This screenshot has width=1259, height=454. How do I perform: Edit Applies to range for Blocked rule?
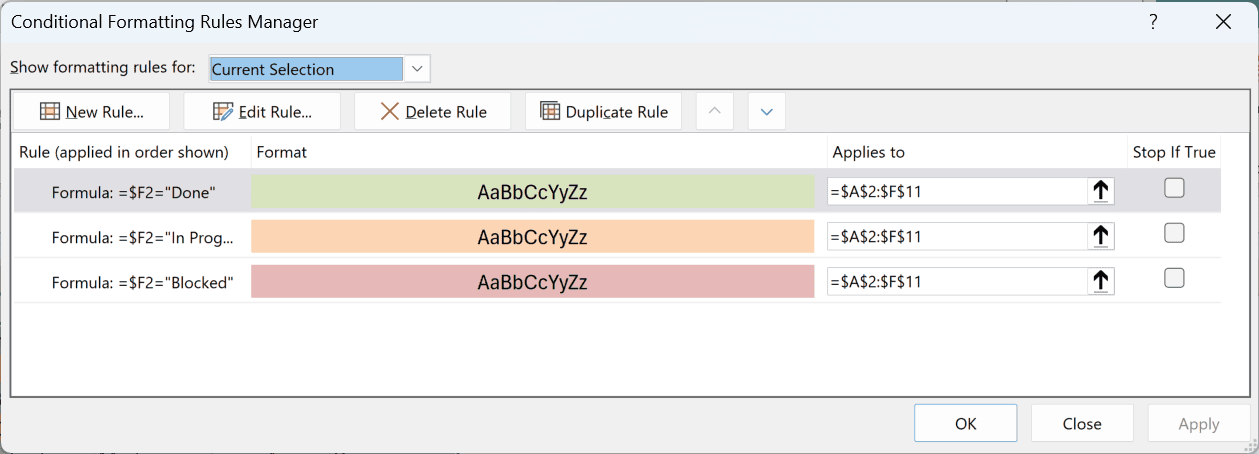tap(957, 282)
